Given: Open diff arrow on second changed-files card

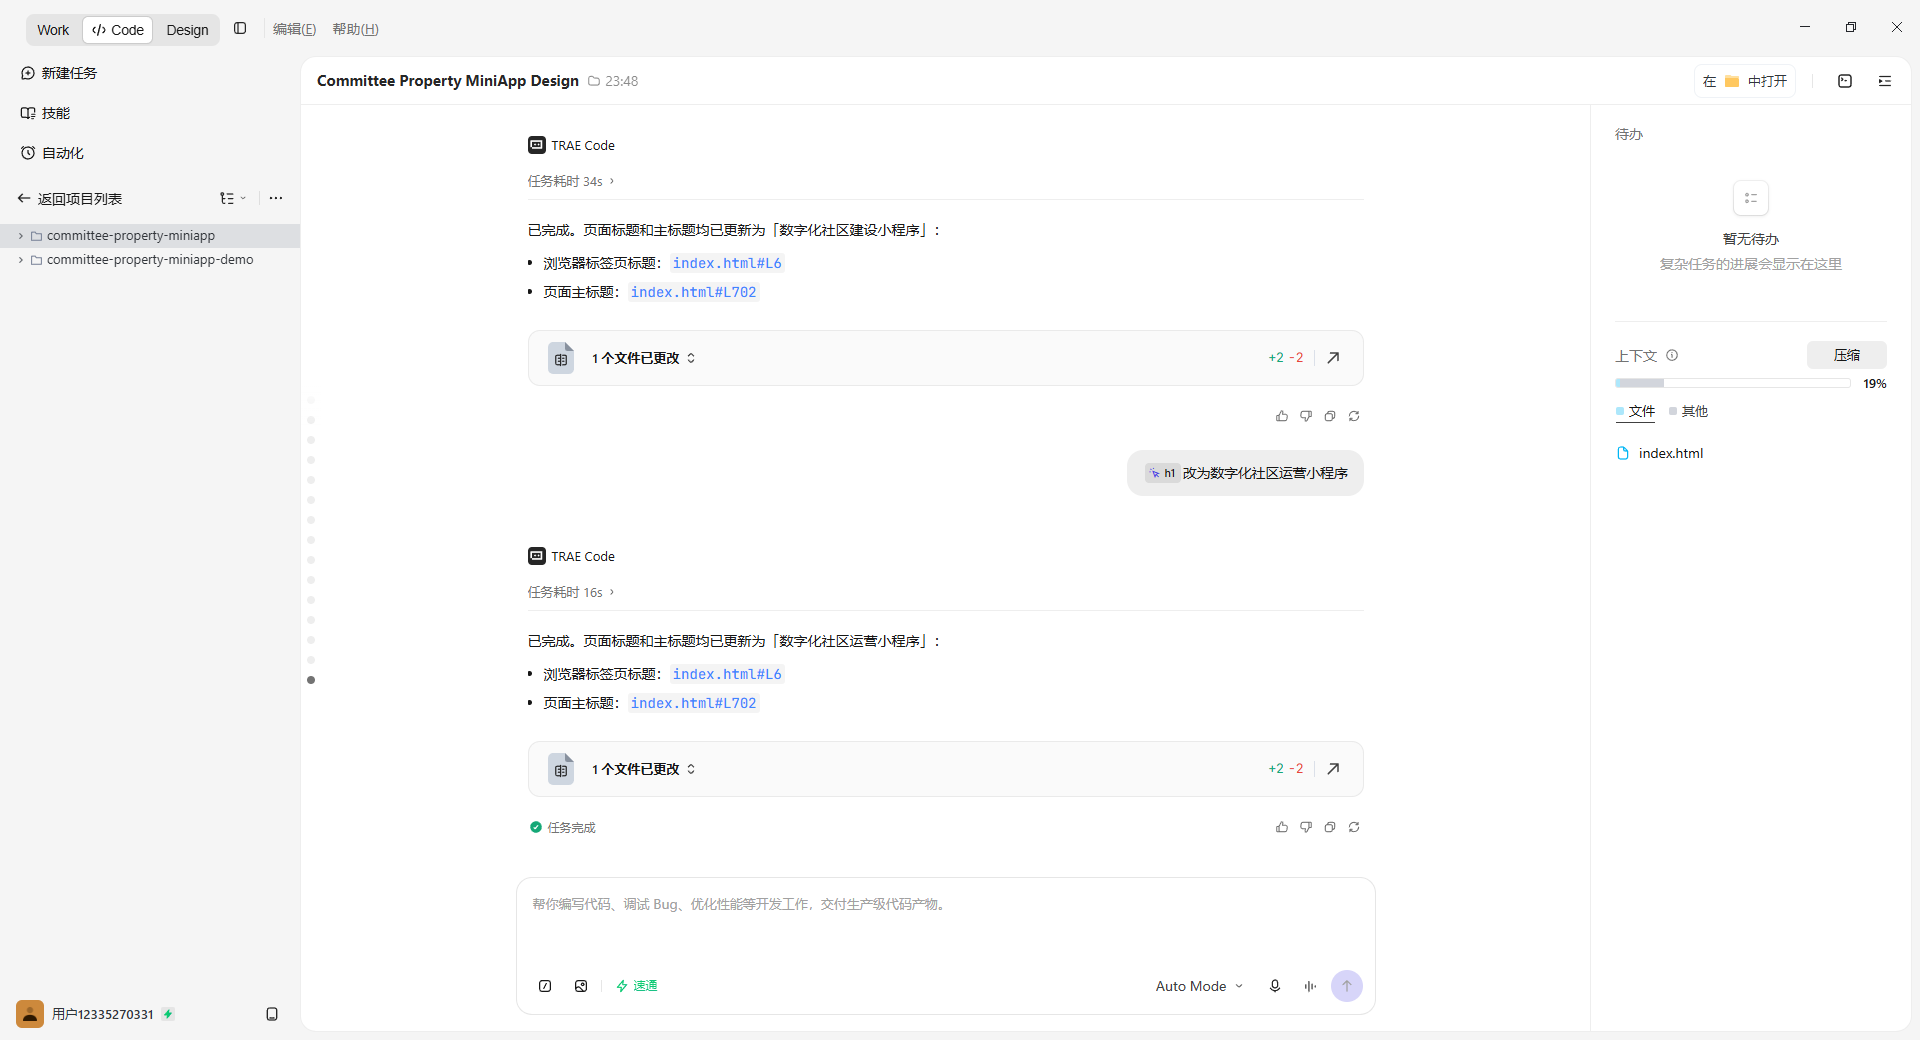Looking at the screenshot, I should pos(1333,769).
